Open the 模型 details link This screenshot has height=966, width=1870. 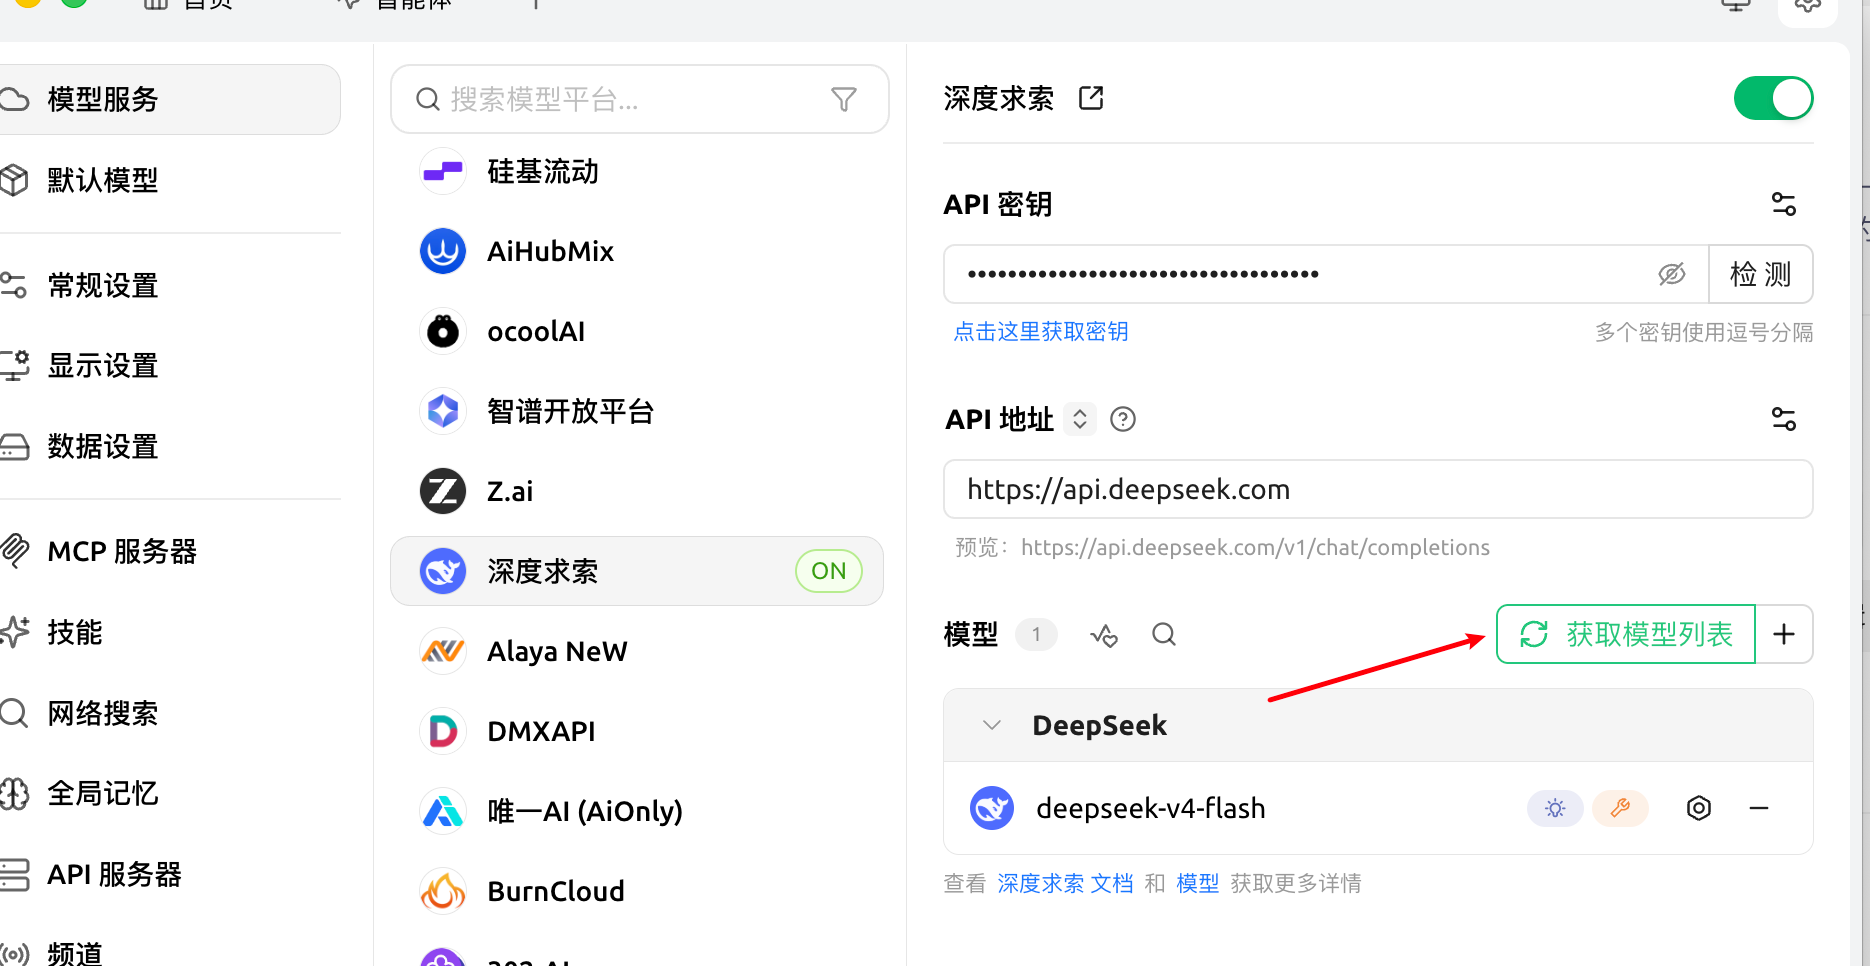click(x=1198, y=884)
